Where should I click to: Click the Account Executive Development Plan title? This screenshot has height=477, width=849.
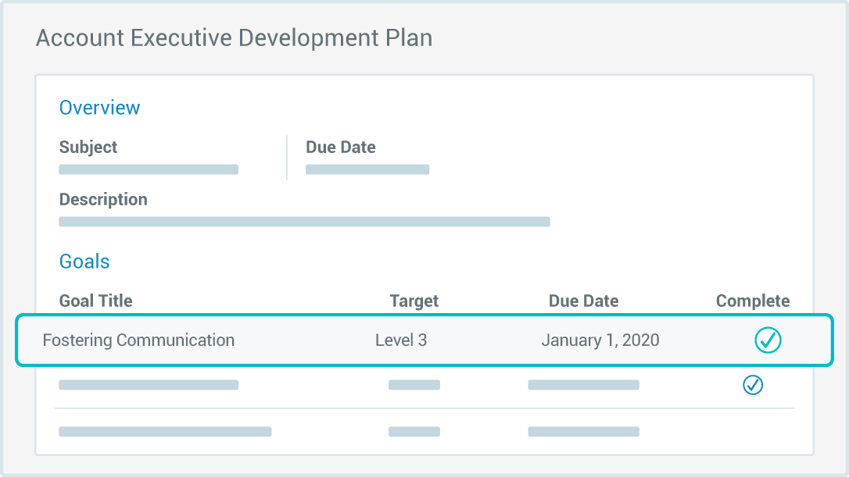pyautogui.click(x=234, y=39)
